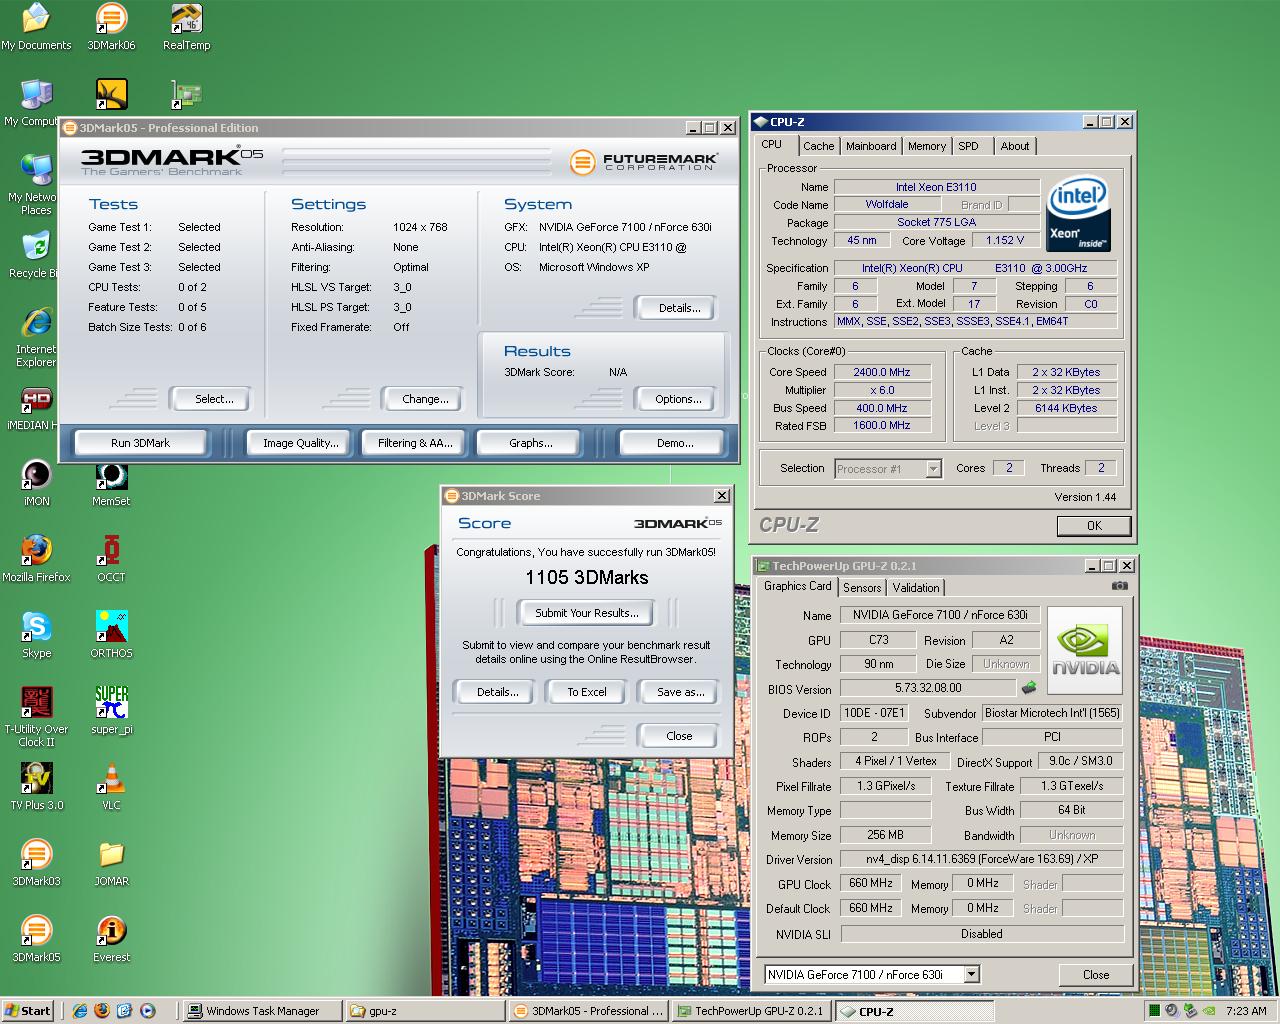Switch to Cache tab in CPU-Z
The width and height of the screenshot is (1280, 1024).
click(x=818, y=146)
